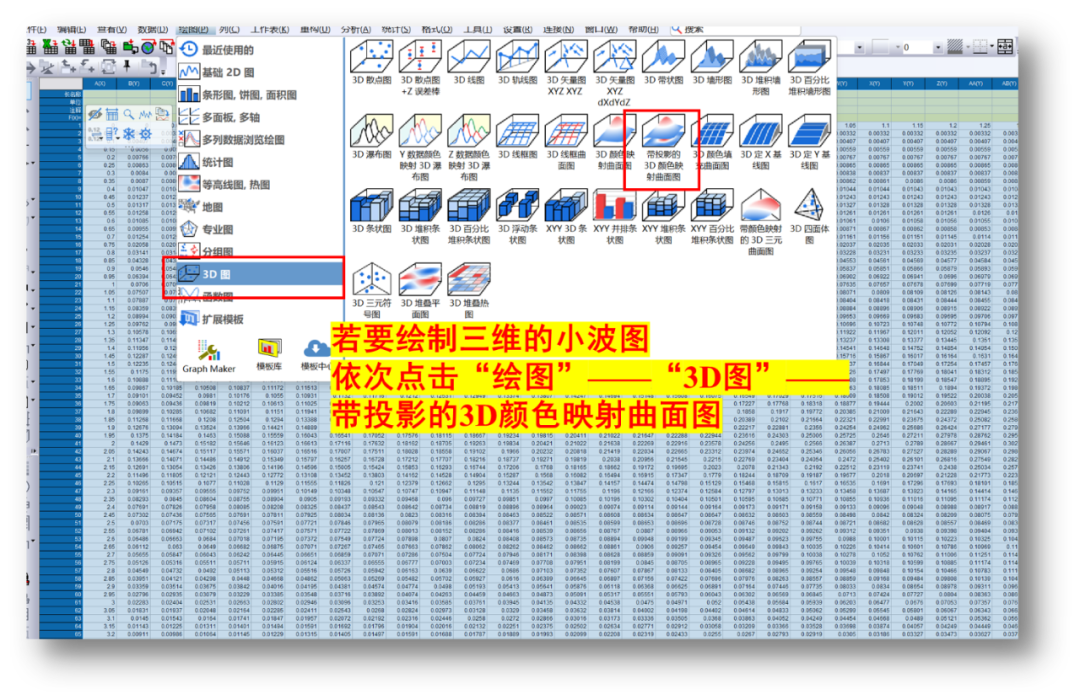Pick the 3D 堆叠热图 plot
The height and width of the screenshot is (700, 1080).
[469, 290]
